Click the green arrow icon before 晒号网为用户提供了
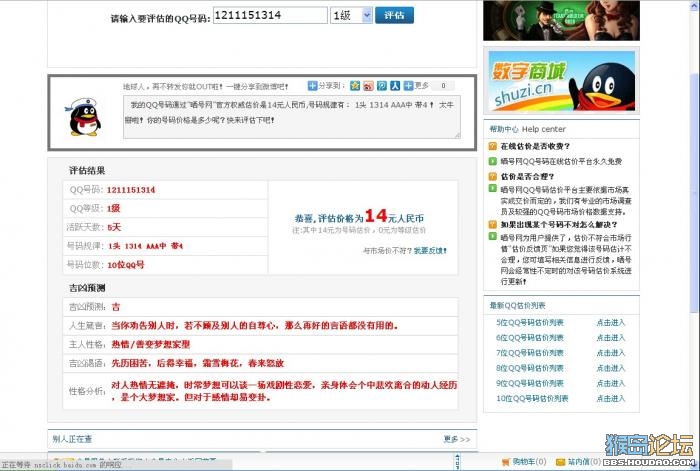Image resolution: width=700 pixels, height=471 pixels. click(x=492, y=236)
